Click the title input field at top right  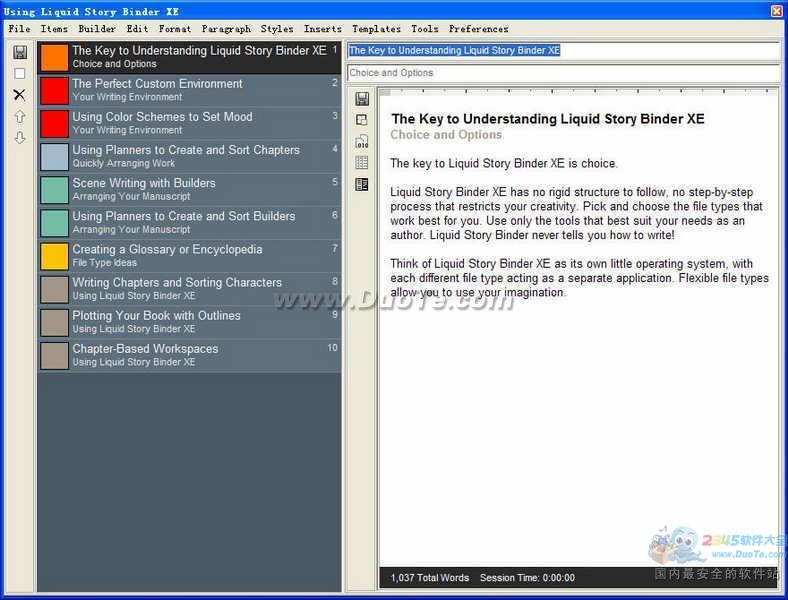tap(563, 50)
